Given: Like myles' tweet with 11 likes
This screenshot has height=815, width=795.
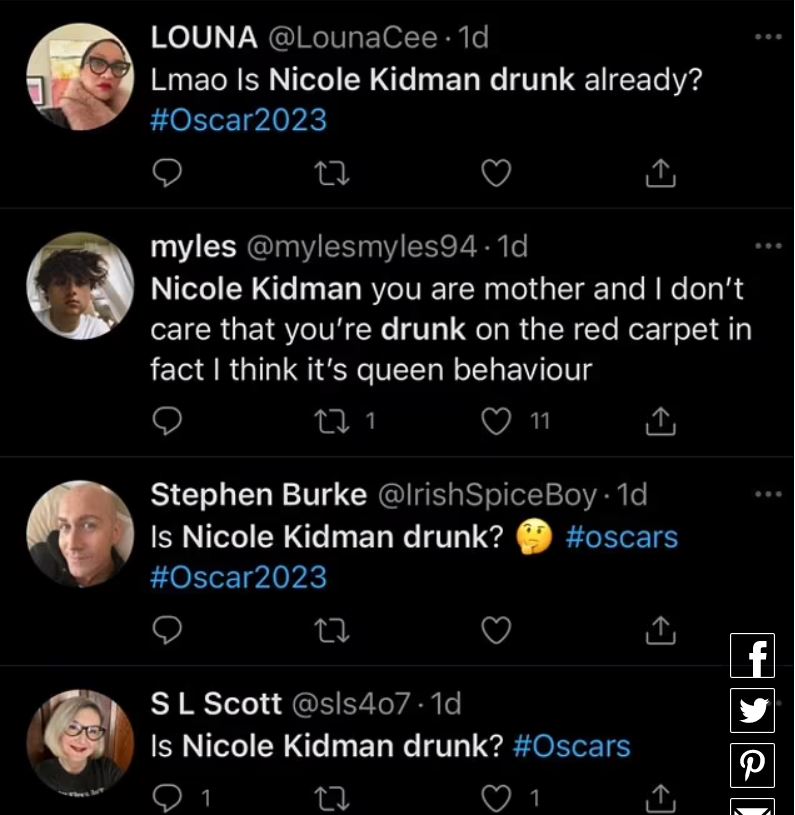Looking at the screenshot, I should 496,422.
